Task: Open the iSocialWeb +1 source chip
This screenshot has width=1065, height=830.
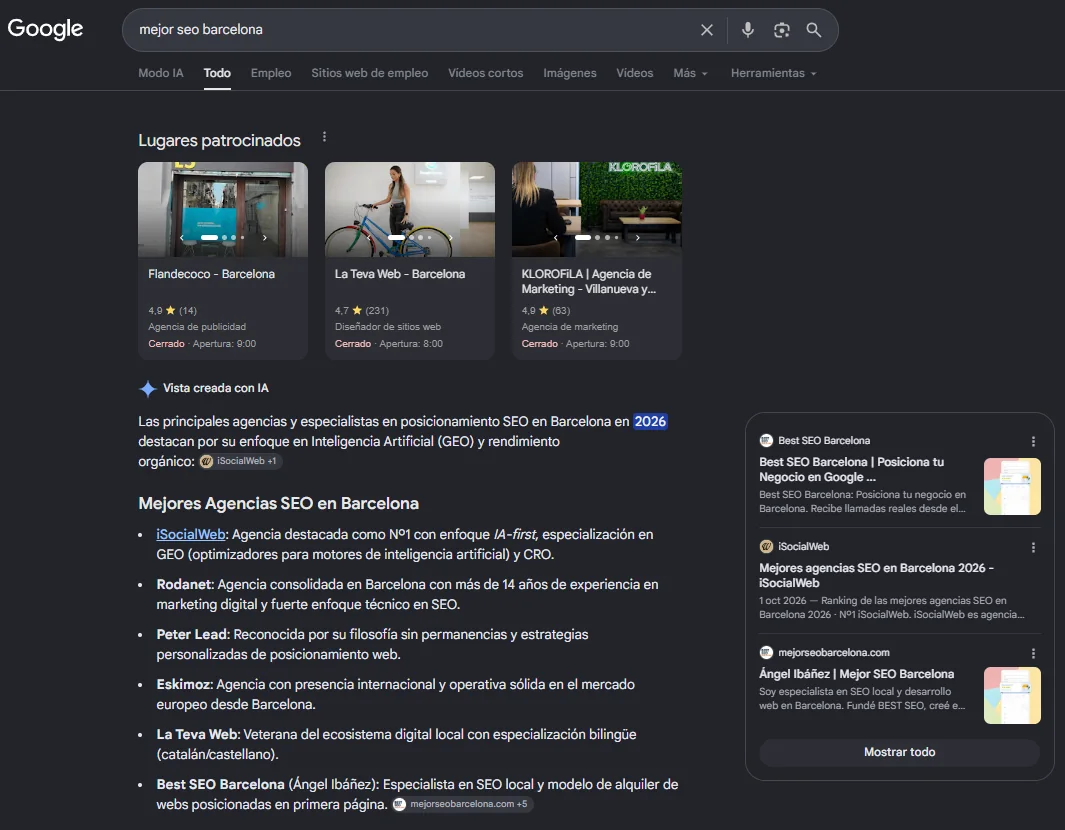Action: point(240,461)
